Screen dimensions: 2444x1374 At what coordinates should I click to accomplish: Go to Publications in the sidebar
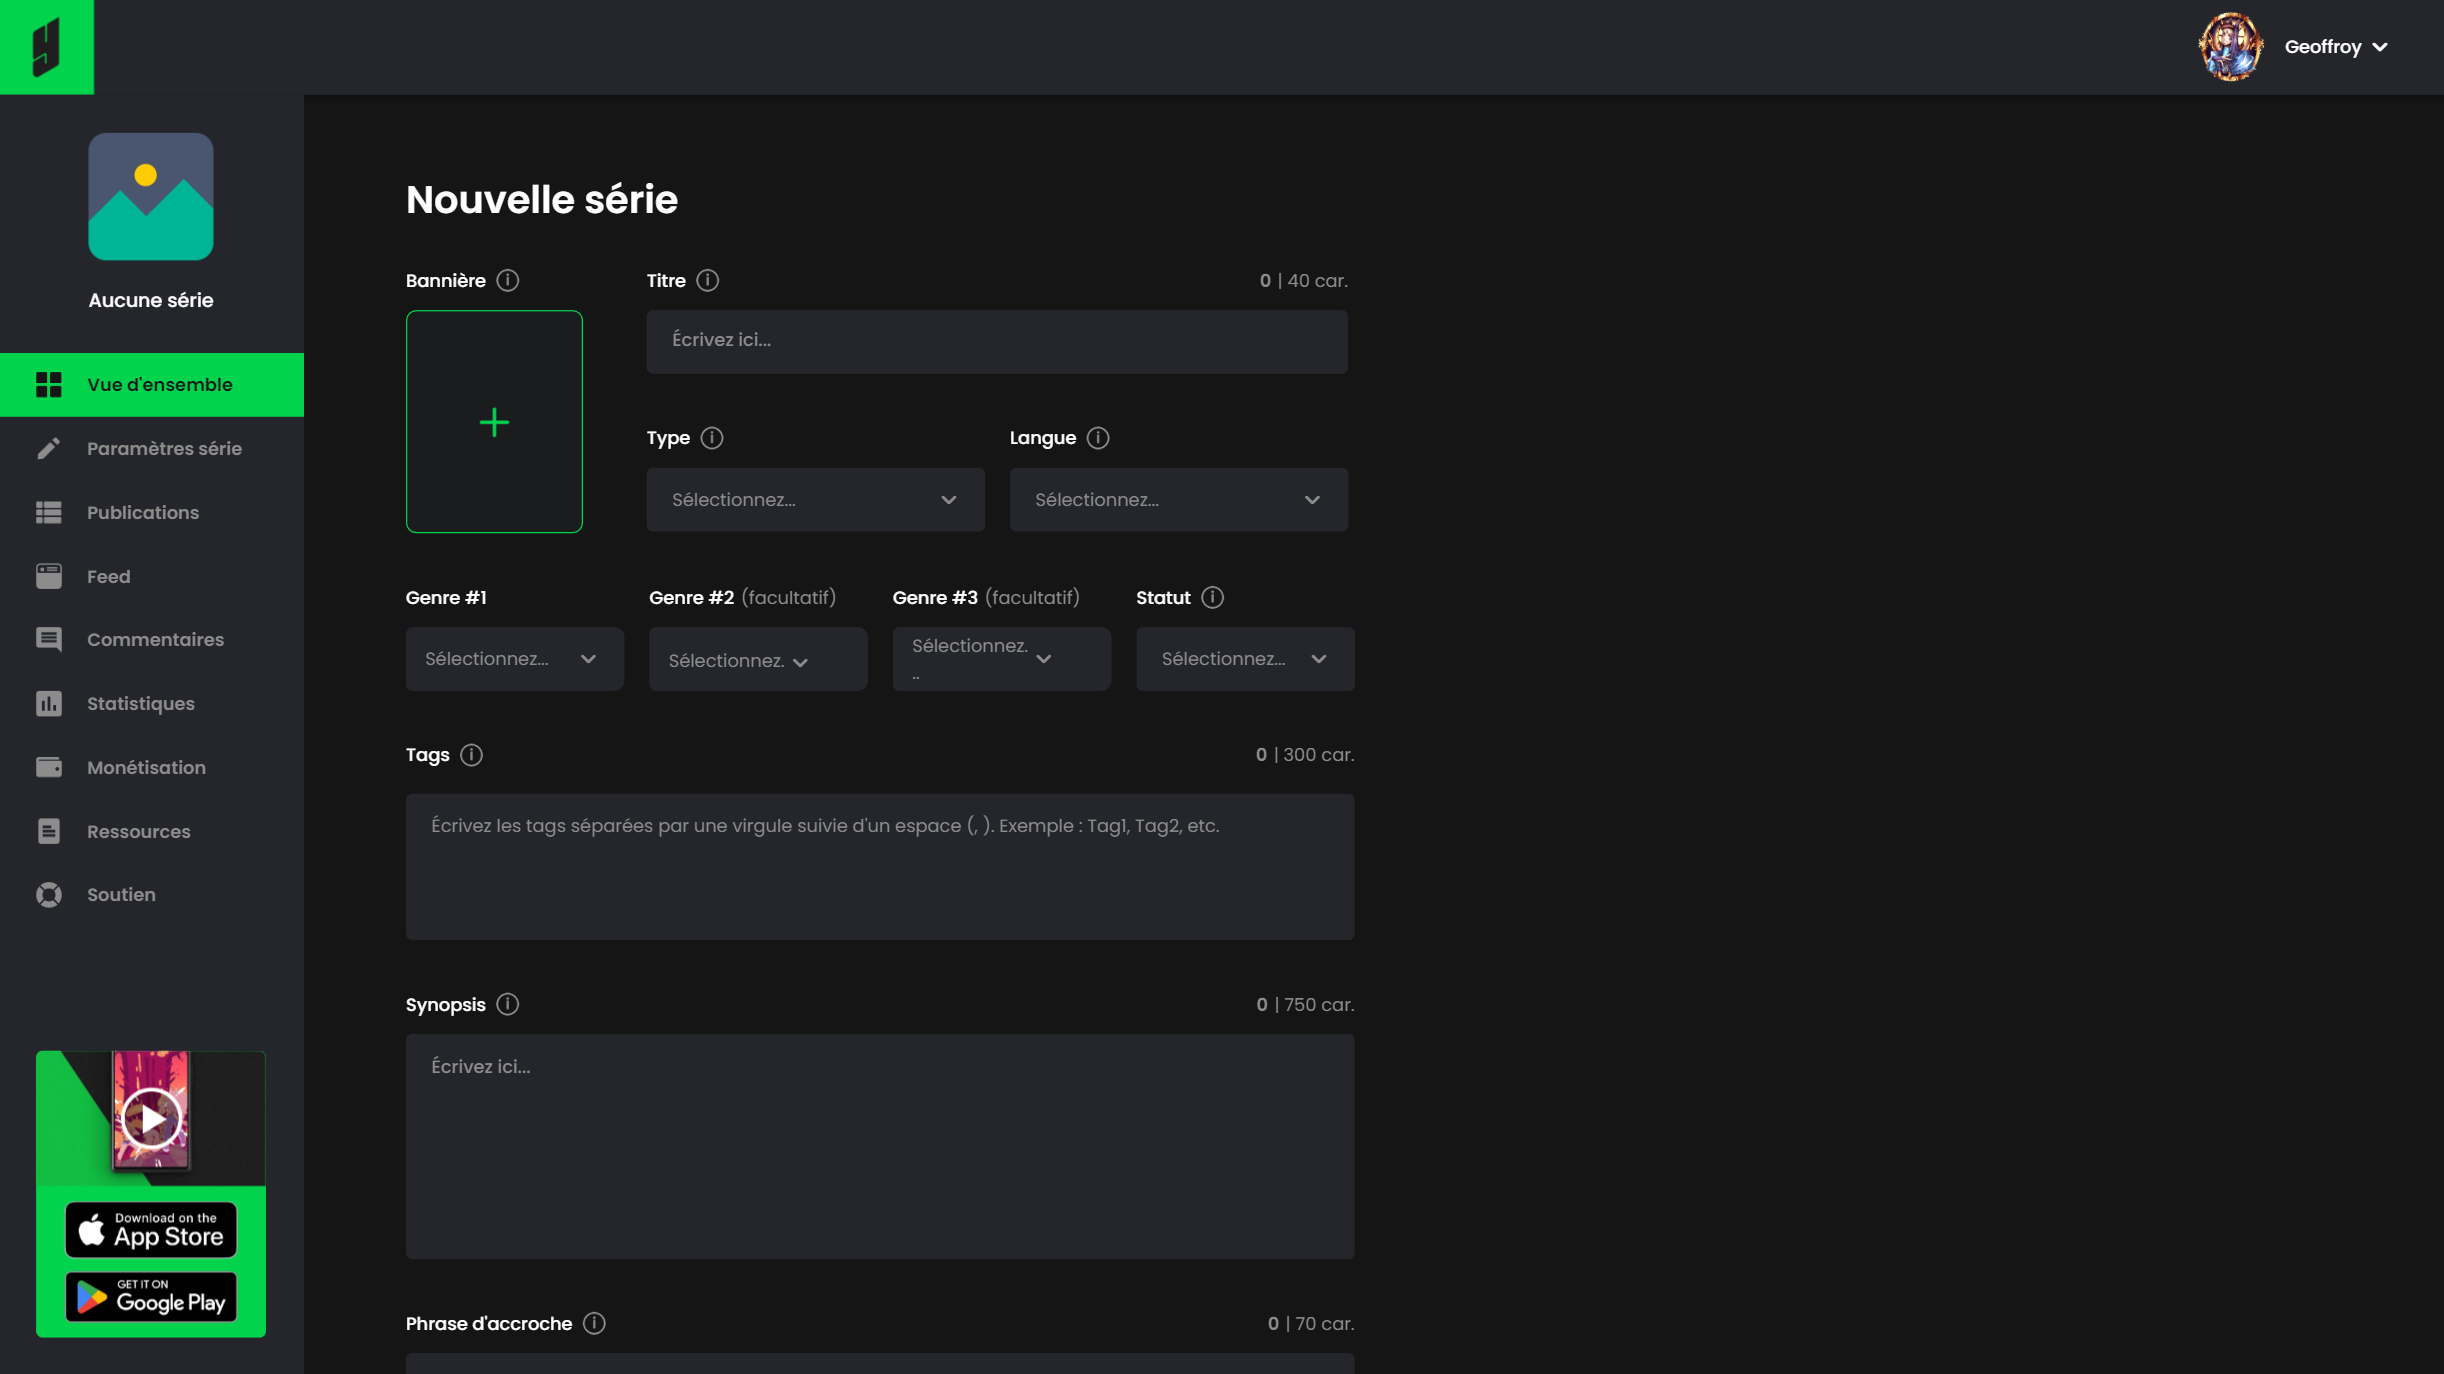[143, 513]
